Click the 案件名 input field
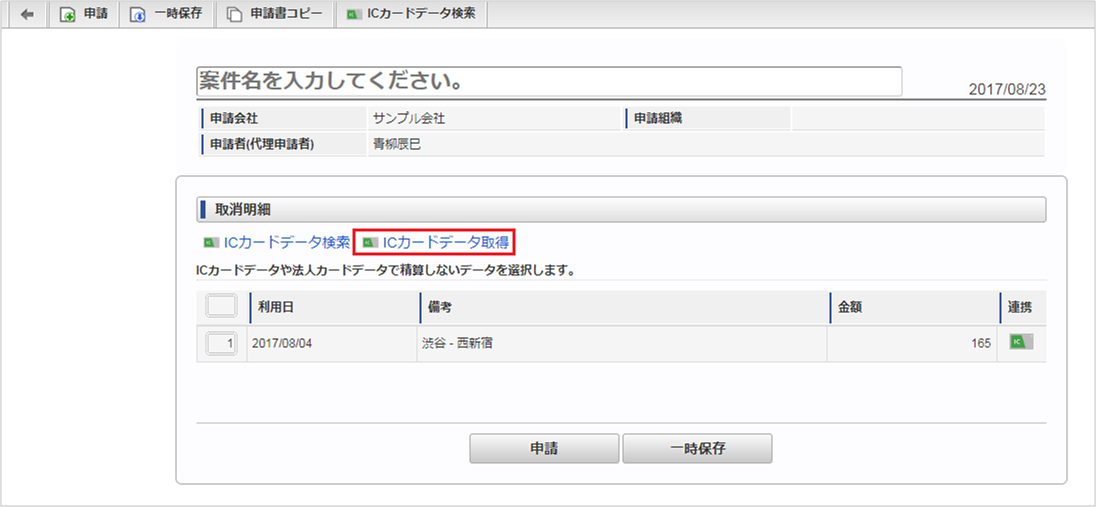1096x507 pixels. pyautogui.click(x=549, y=81)
